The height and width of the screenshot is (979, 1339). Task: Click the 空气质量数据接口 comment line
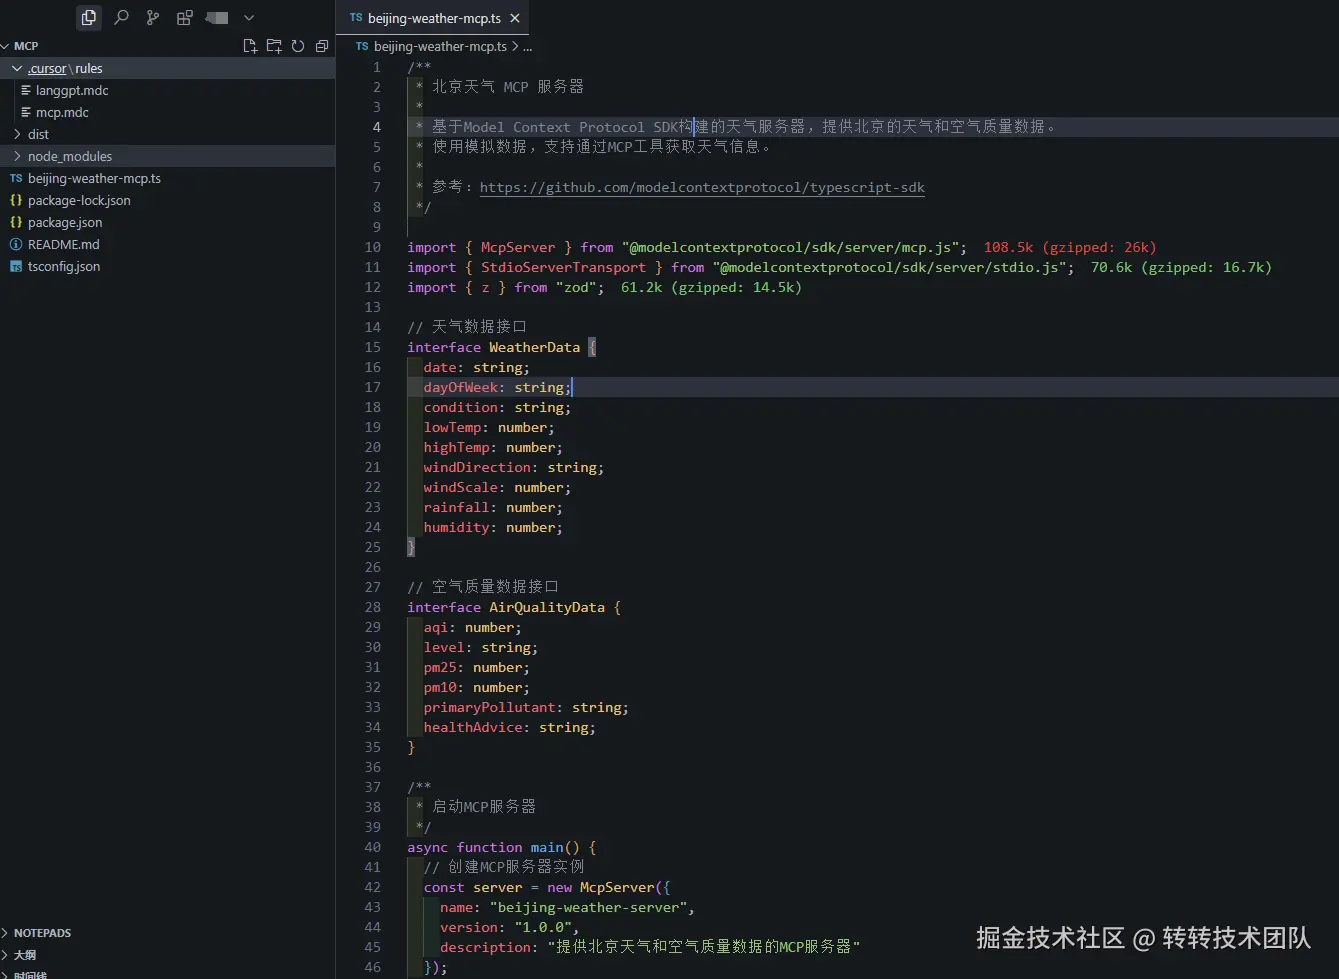tap(483, 587)
